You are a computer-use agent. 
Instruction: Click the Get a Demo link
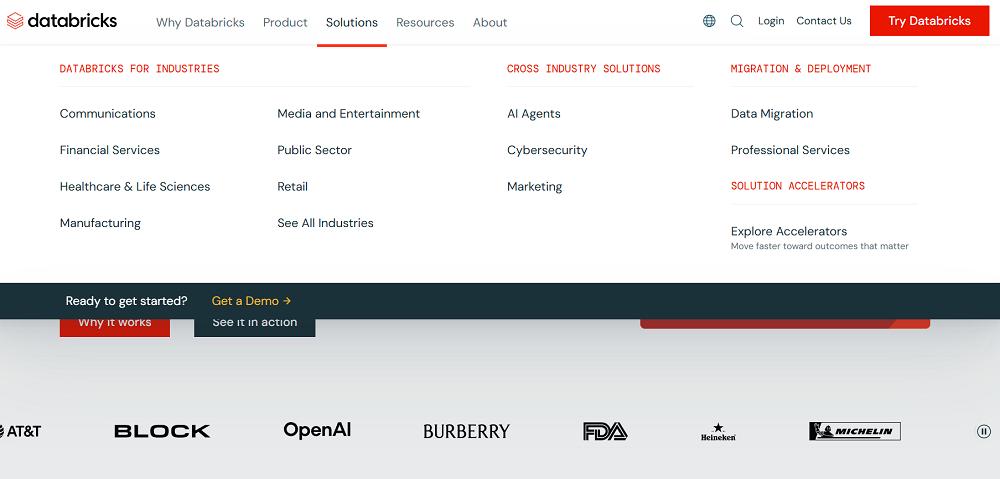(x=251, y=301)
